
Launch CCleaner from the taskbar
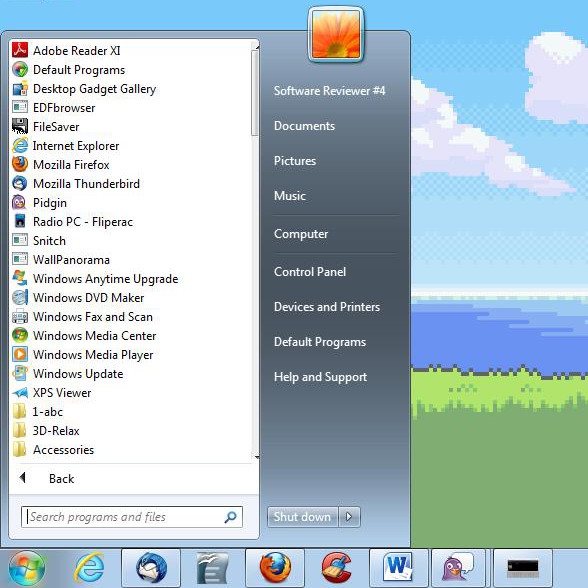point(336,568)
